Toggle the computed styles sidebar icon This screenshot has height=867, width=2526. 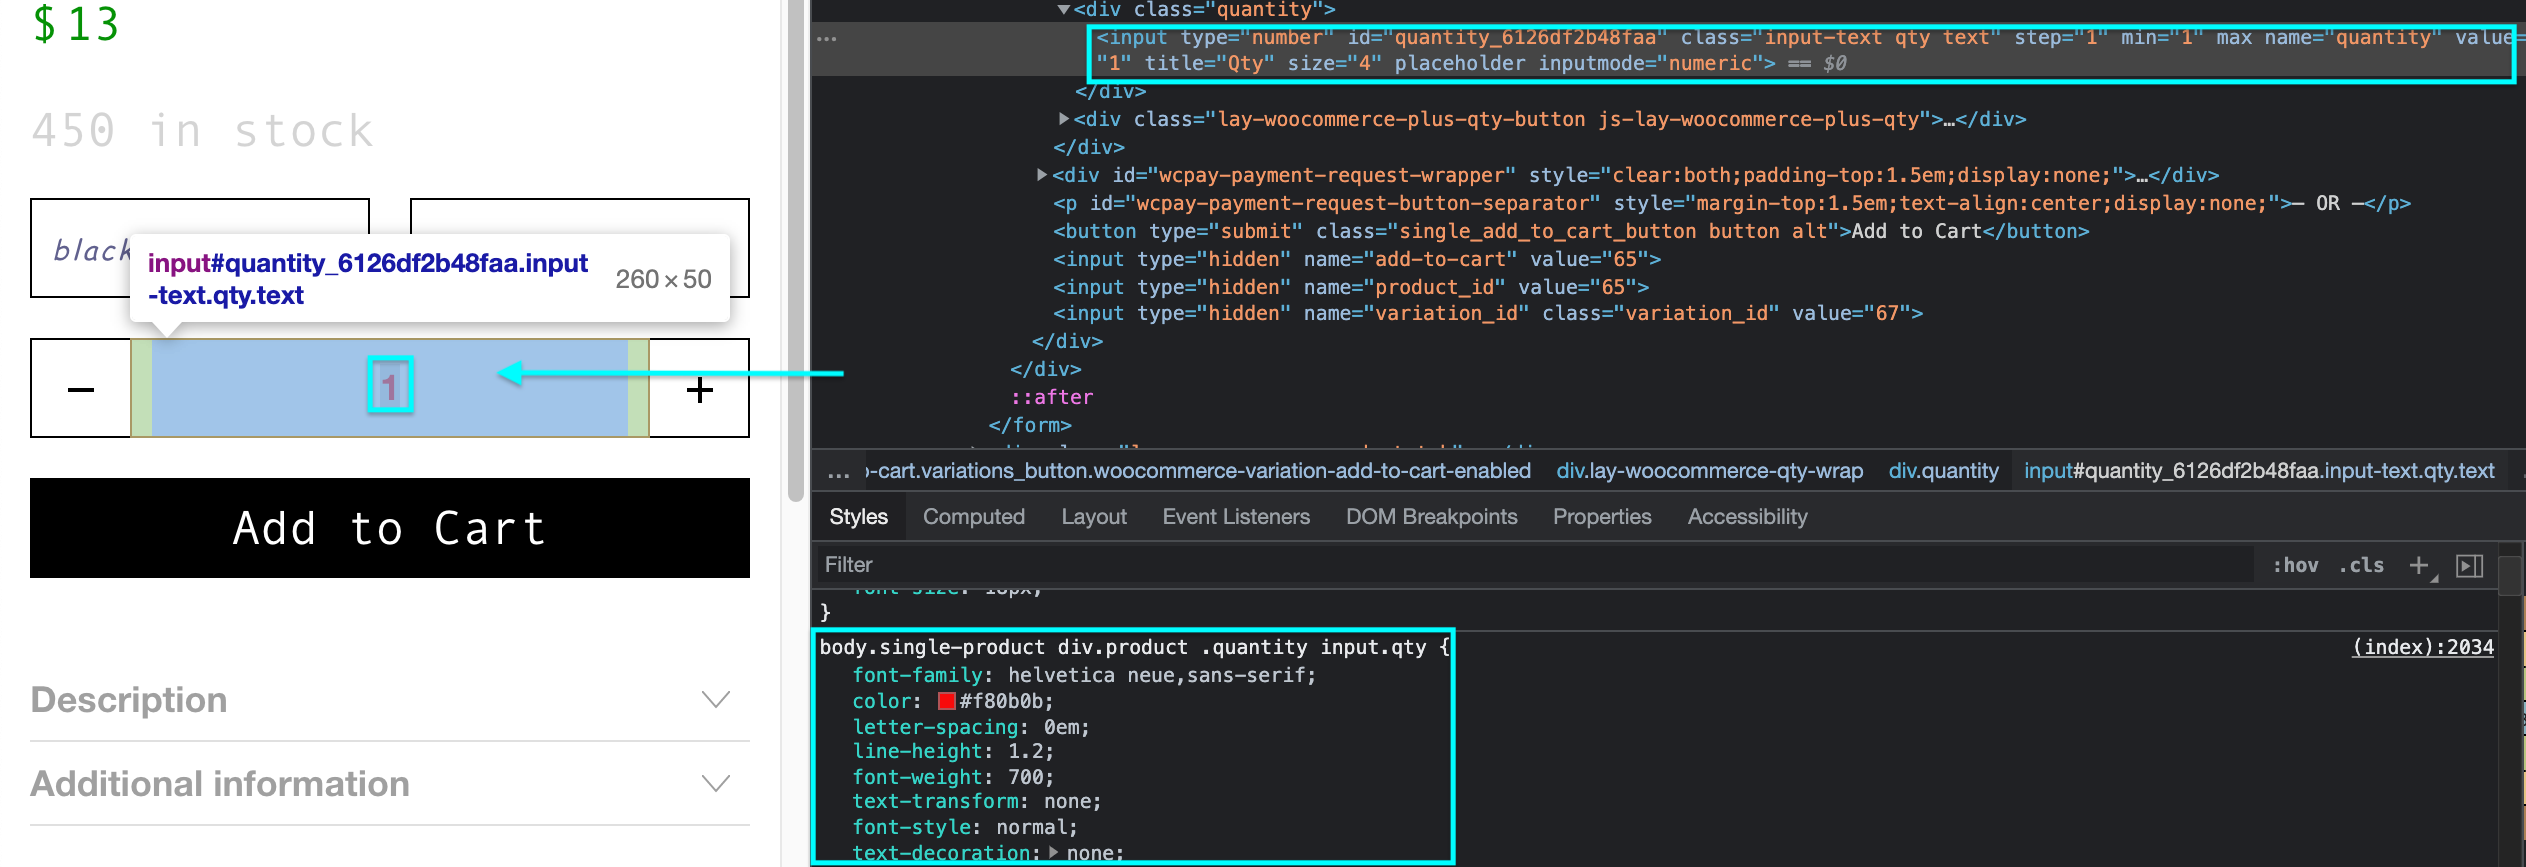[x=2470, y=565]
